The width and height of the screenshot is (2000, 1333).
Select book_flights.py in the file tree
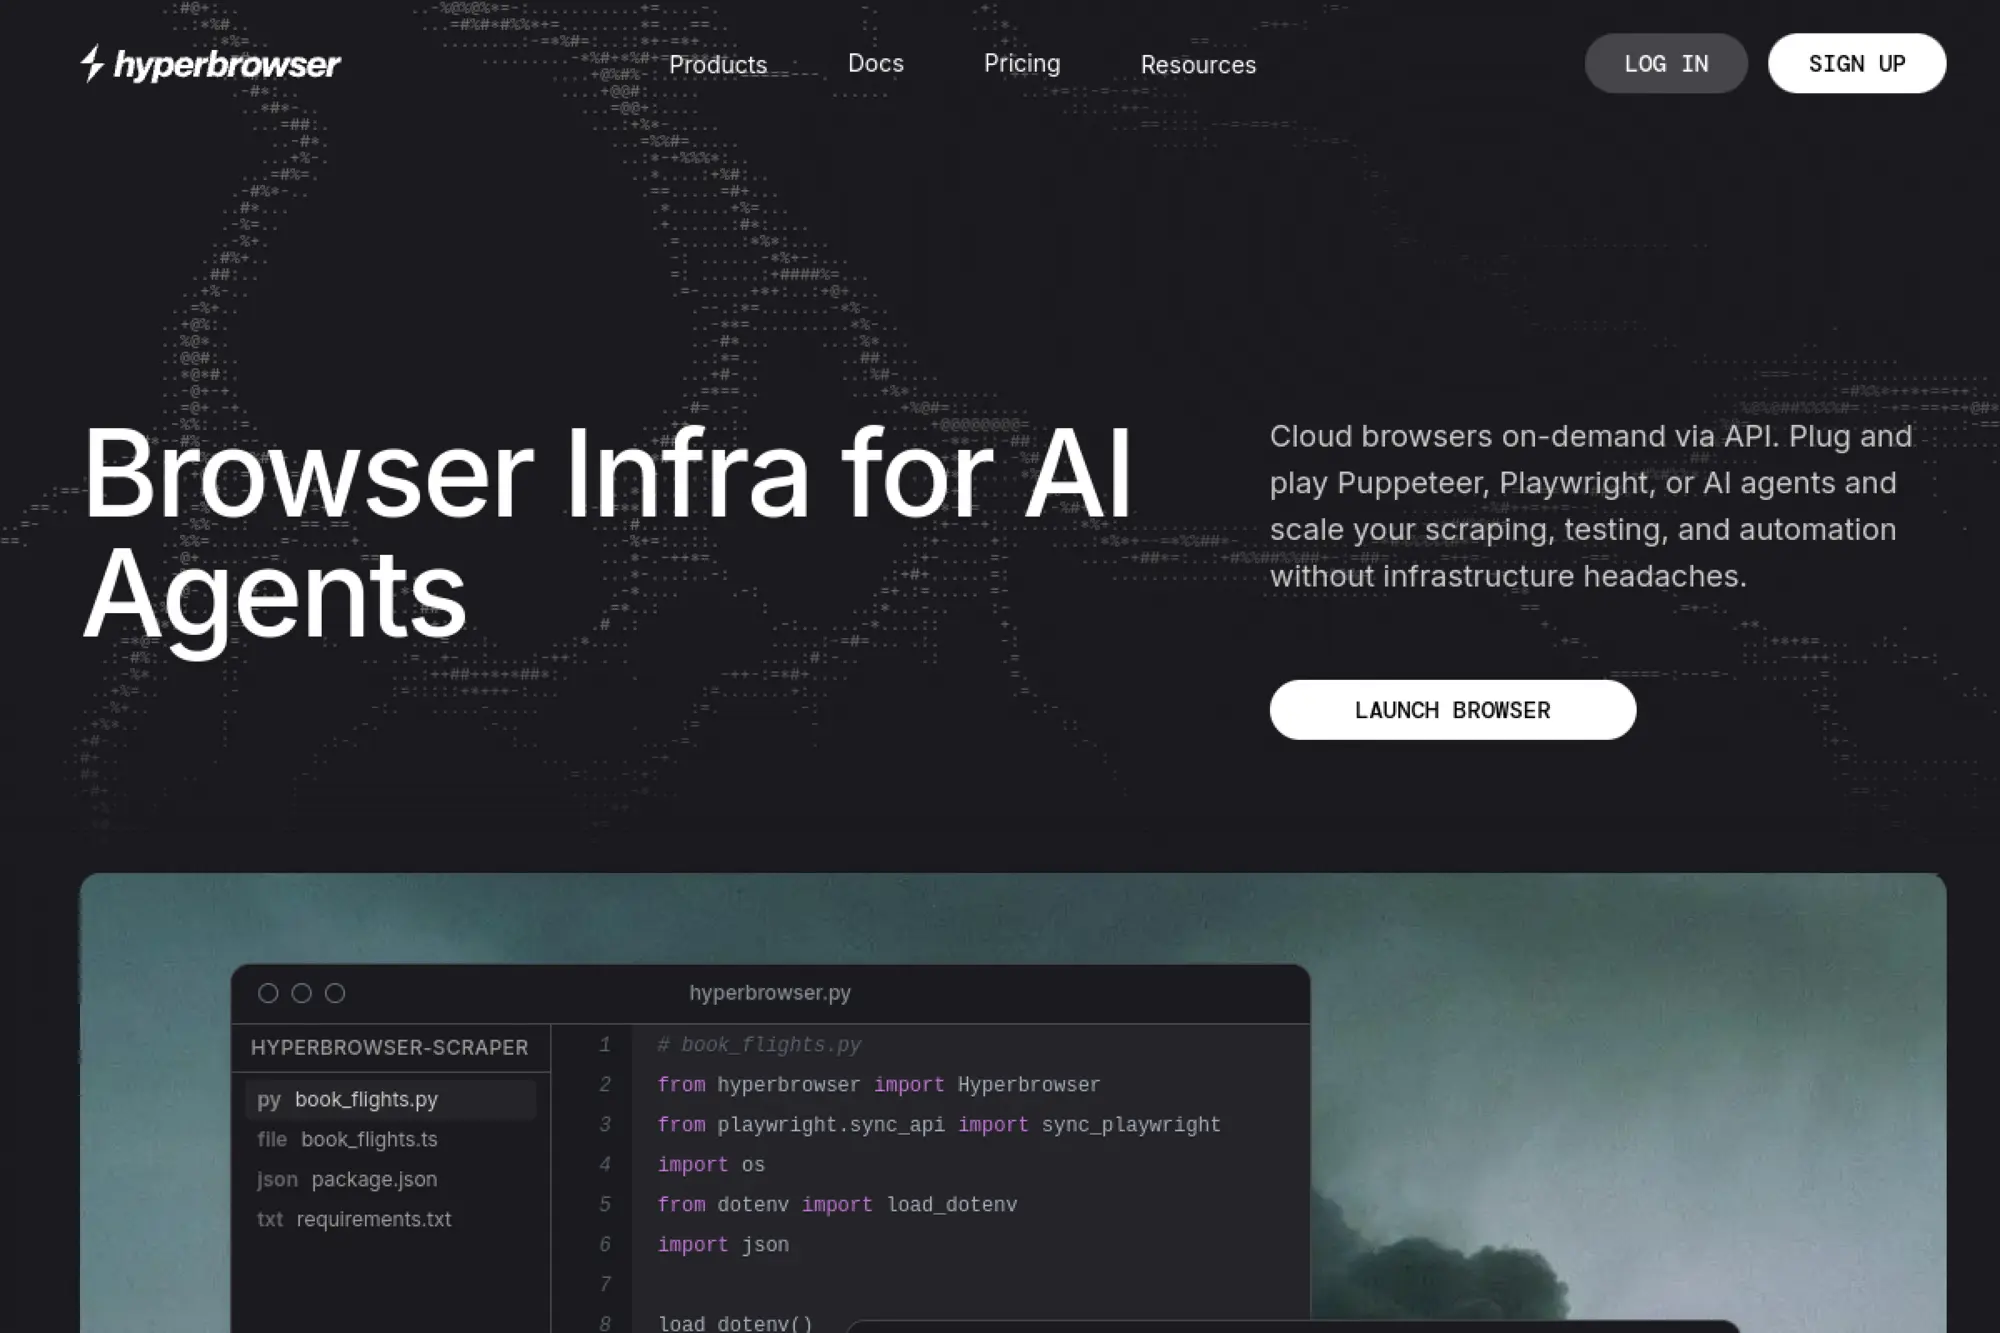tap(366, 1099)
